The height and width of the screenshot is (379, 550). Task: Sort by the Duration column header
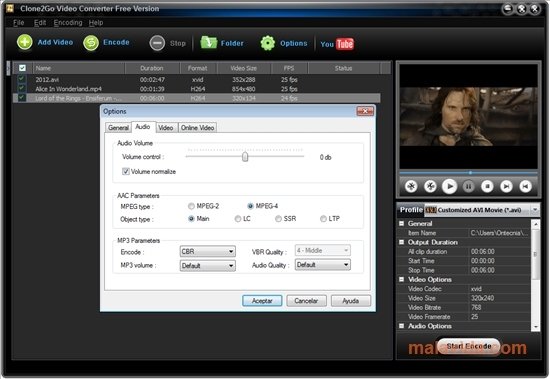[152, 68]
